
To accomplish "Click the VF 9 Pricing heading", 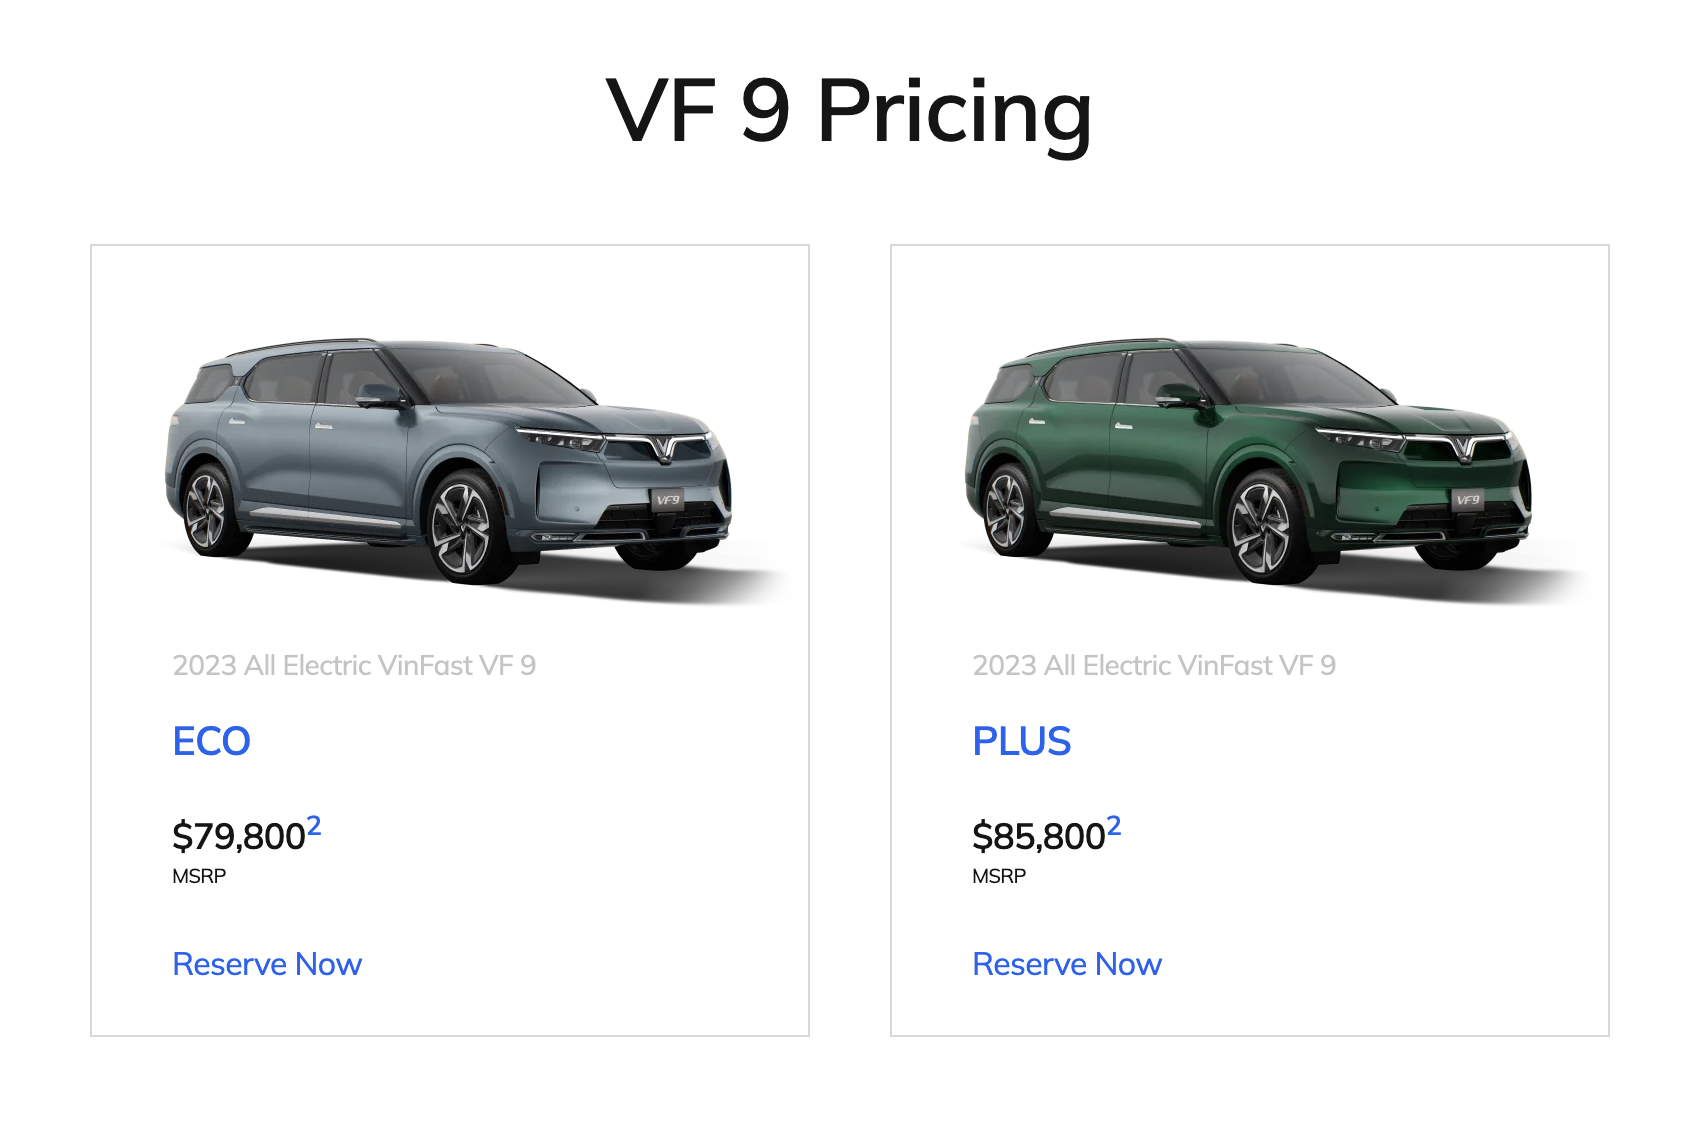I will pos(849,111).
